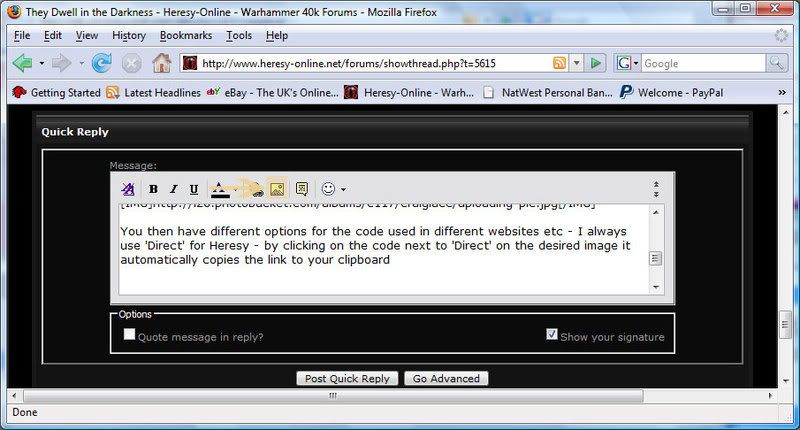Click Go Advanced button
The width and height of the screenshot is (800, 430).
(x=446, y=378)
